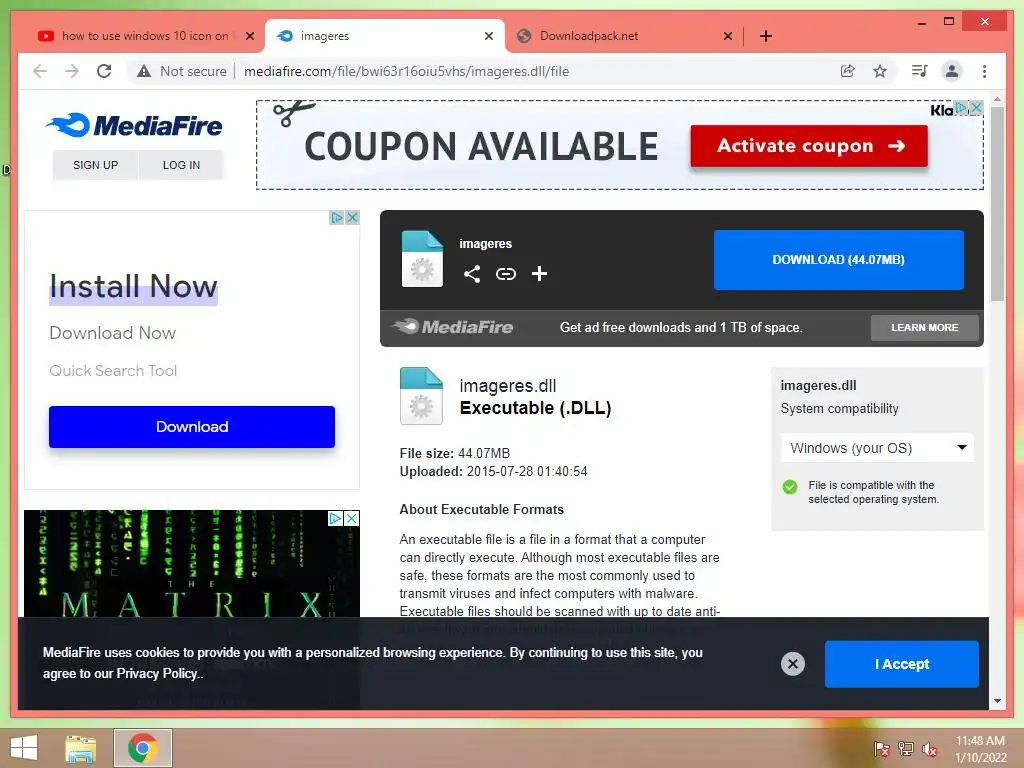Image resolution: width=1024 pixels, height=768 pixels.
Task: Open File Explorer from the taskbar
Action: pos(81,748)
